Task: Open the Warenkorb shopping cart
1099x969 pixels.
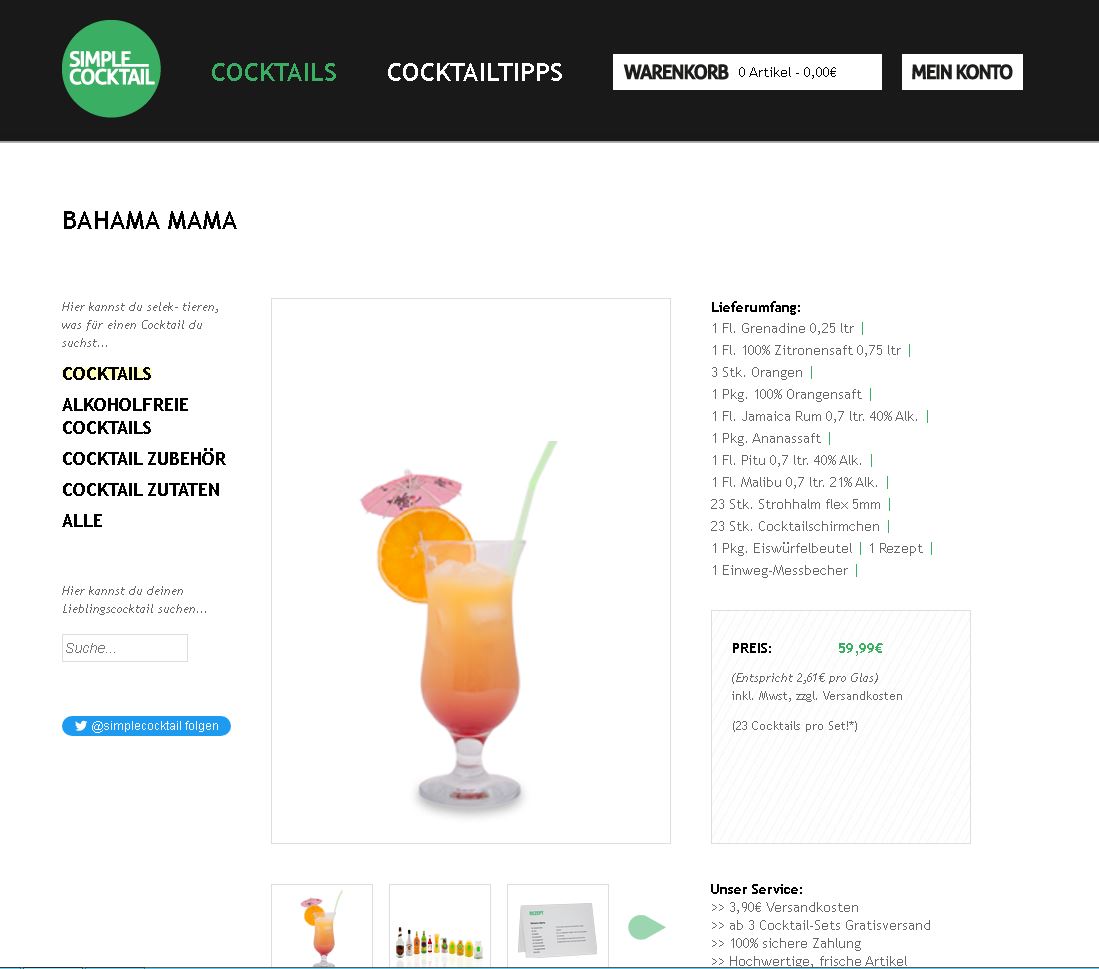Action: pos(747,72)
